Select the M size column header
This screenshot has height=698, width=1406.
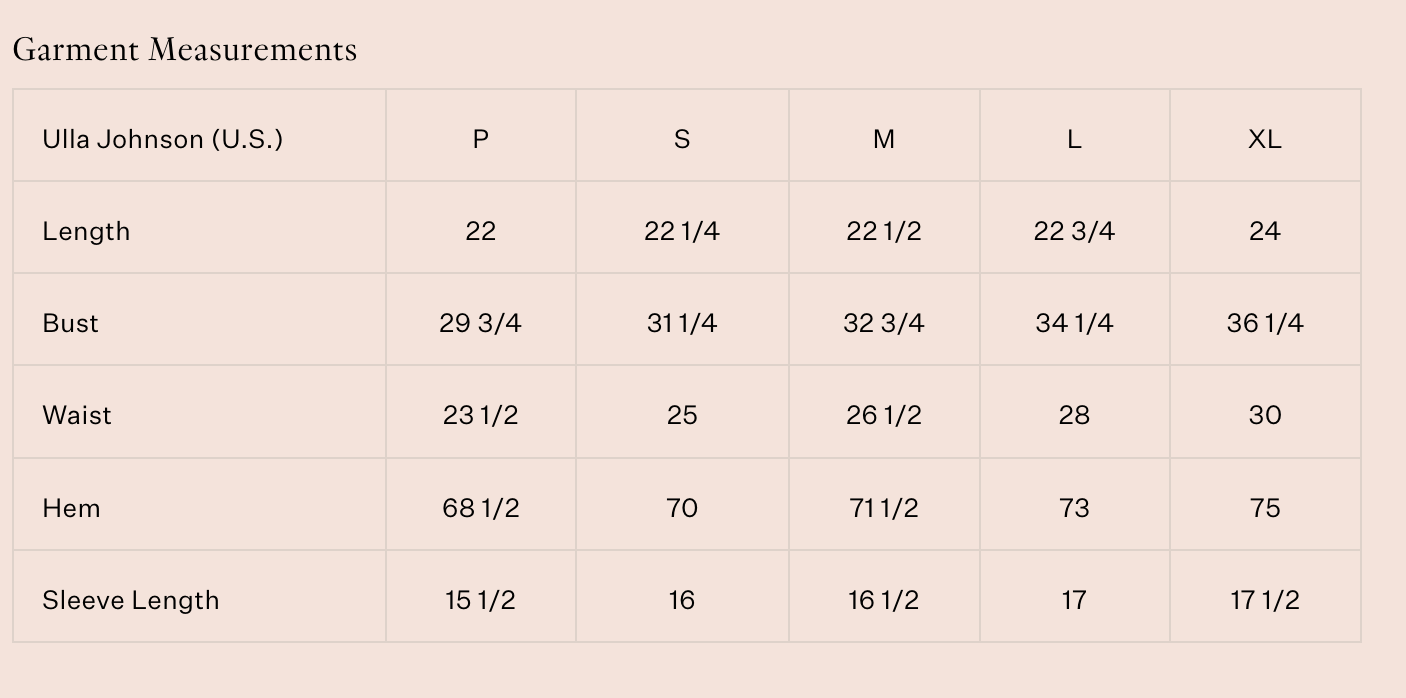(884, 139)
